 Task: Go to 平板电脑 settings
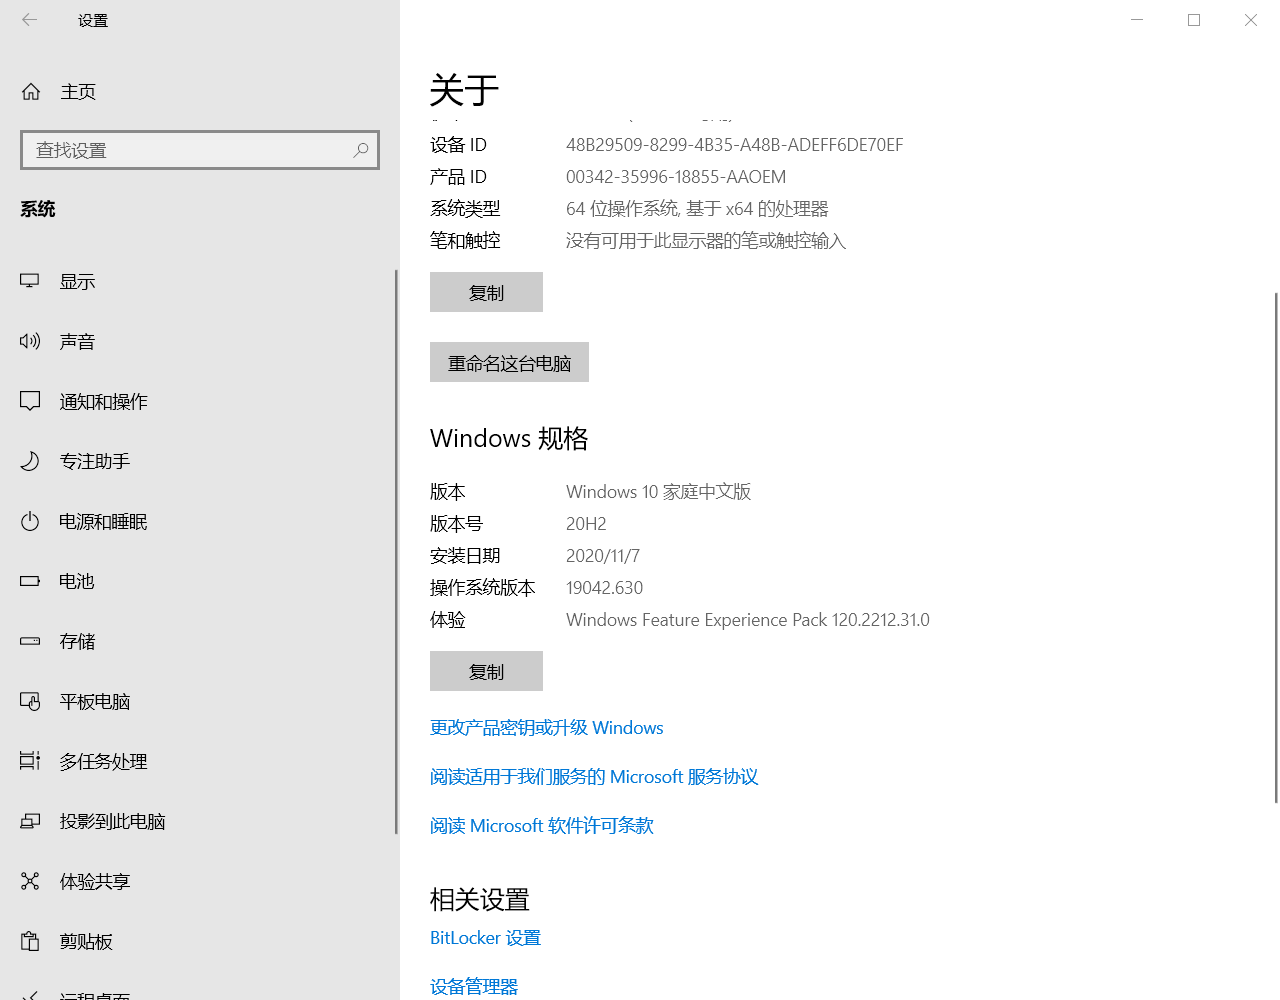click(x=95, y=701)
